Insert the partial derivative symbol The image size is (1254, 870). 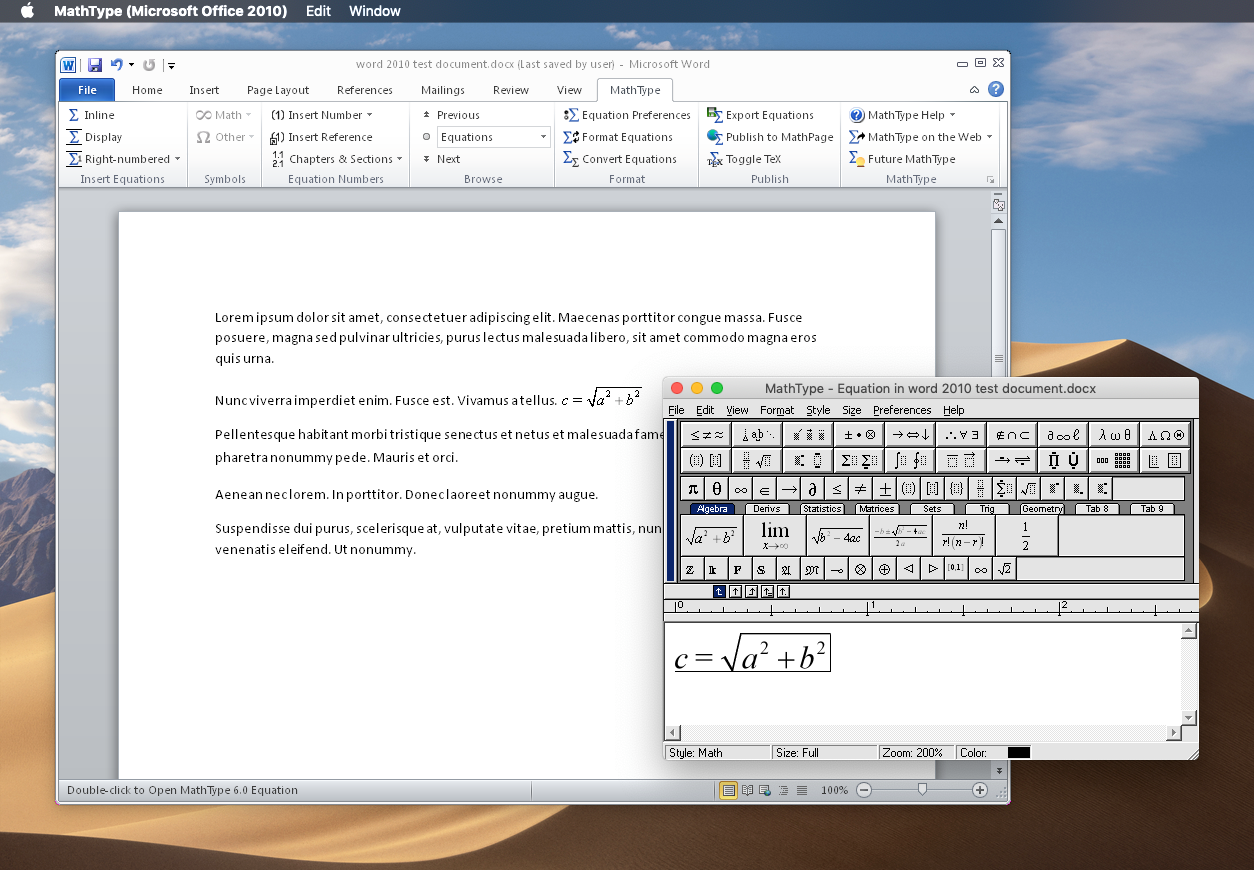point(812,488)
